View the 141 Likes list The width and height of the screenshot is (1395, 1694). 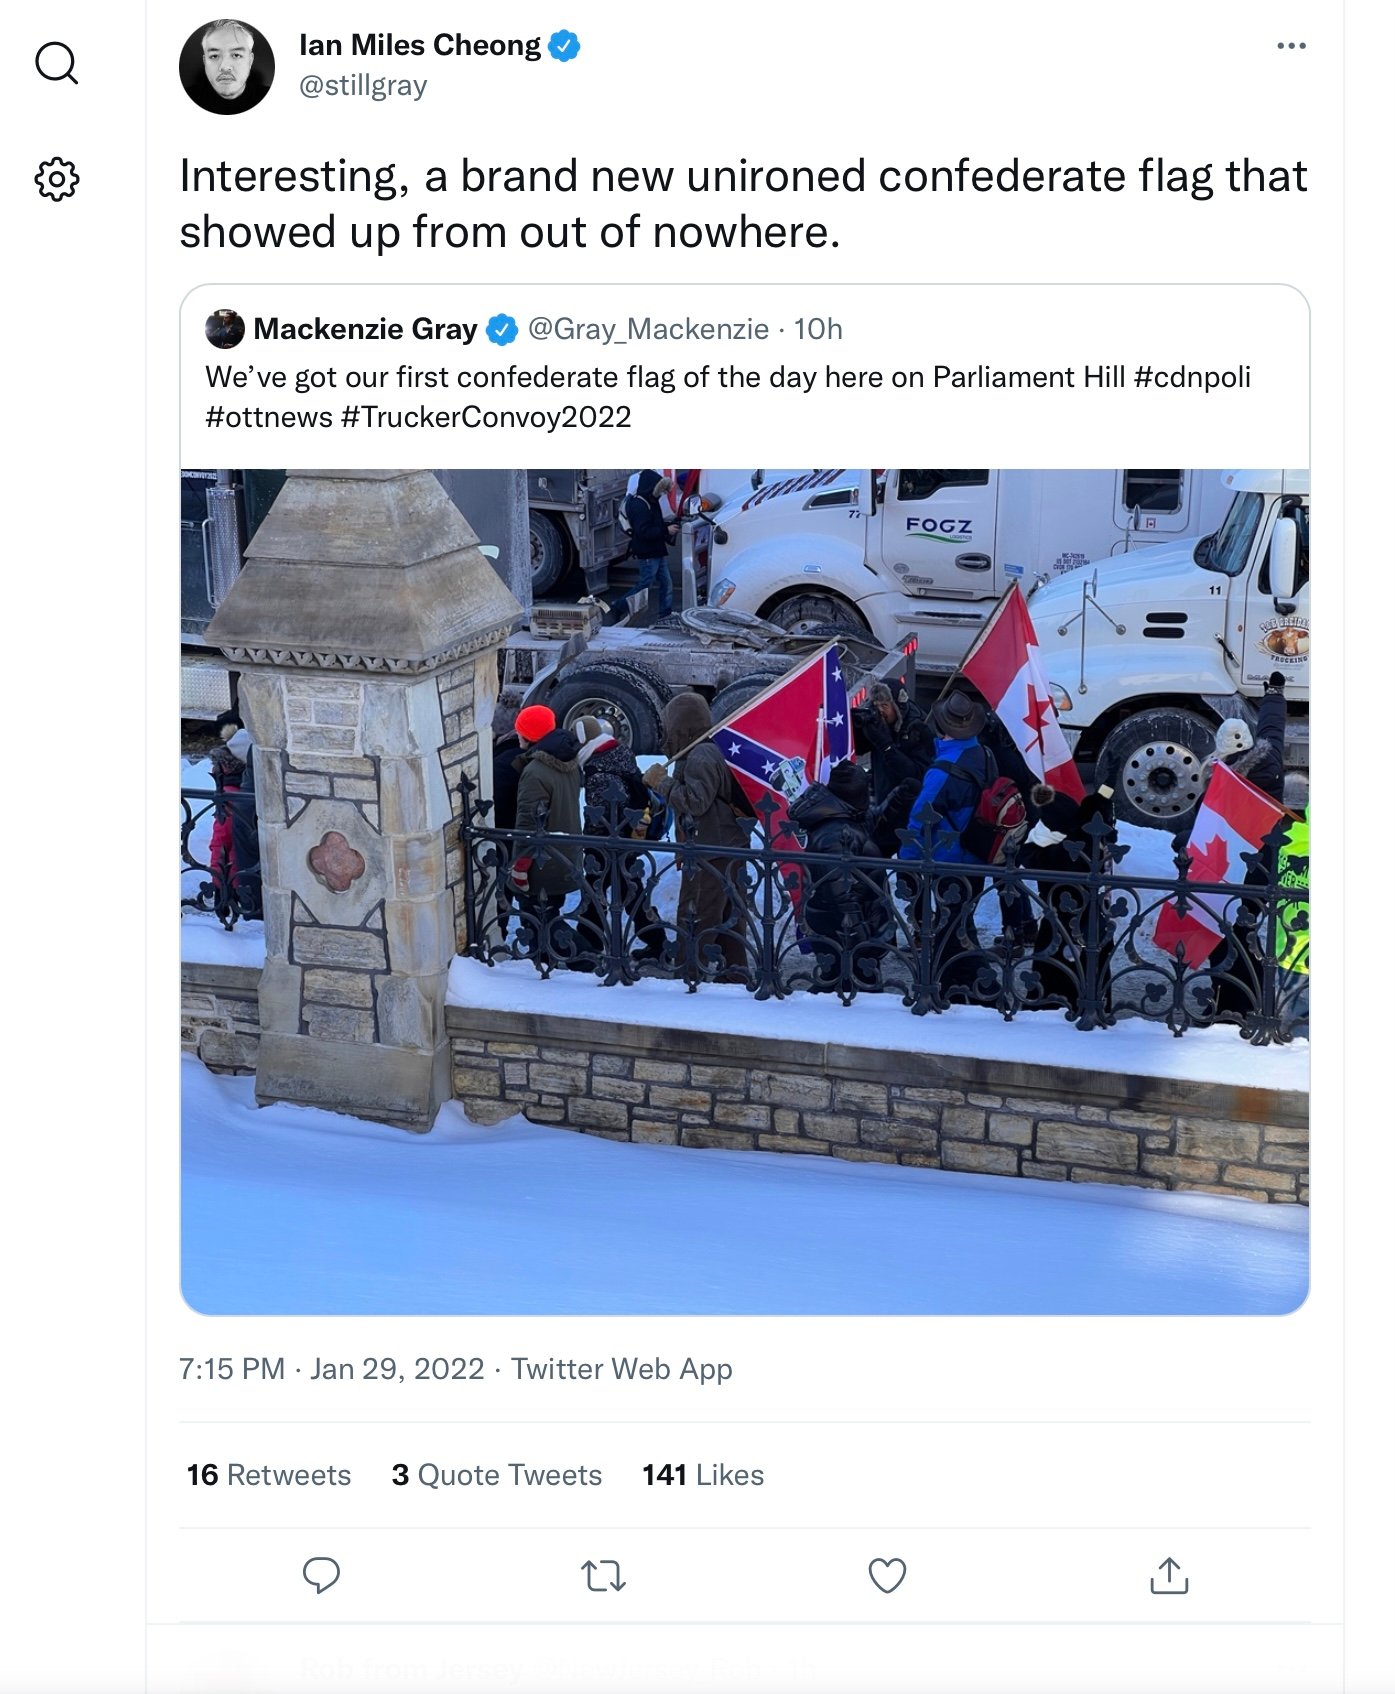pos(703,1475)
